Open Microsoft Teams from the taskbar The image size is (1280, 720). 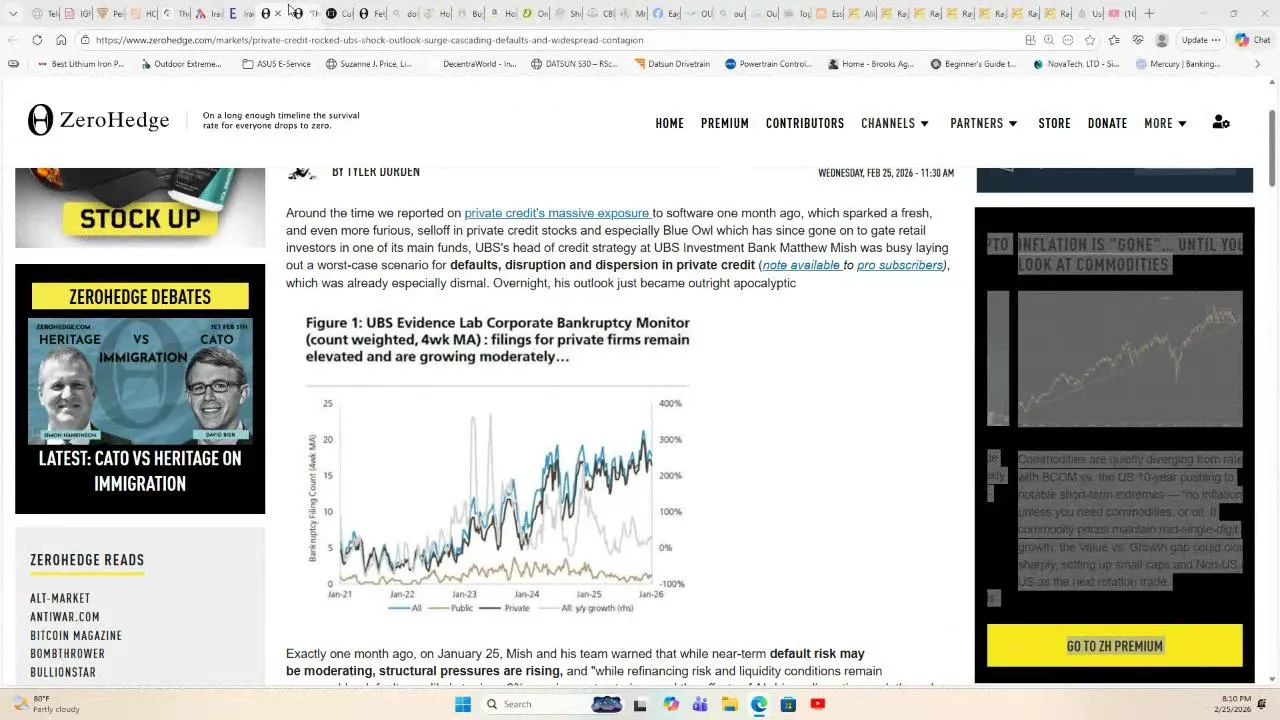coord(700,704)
